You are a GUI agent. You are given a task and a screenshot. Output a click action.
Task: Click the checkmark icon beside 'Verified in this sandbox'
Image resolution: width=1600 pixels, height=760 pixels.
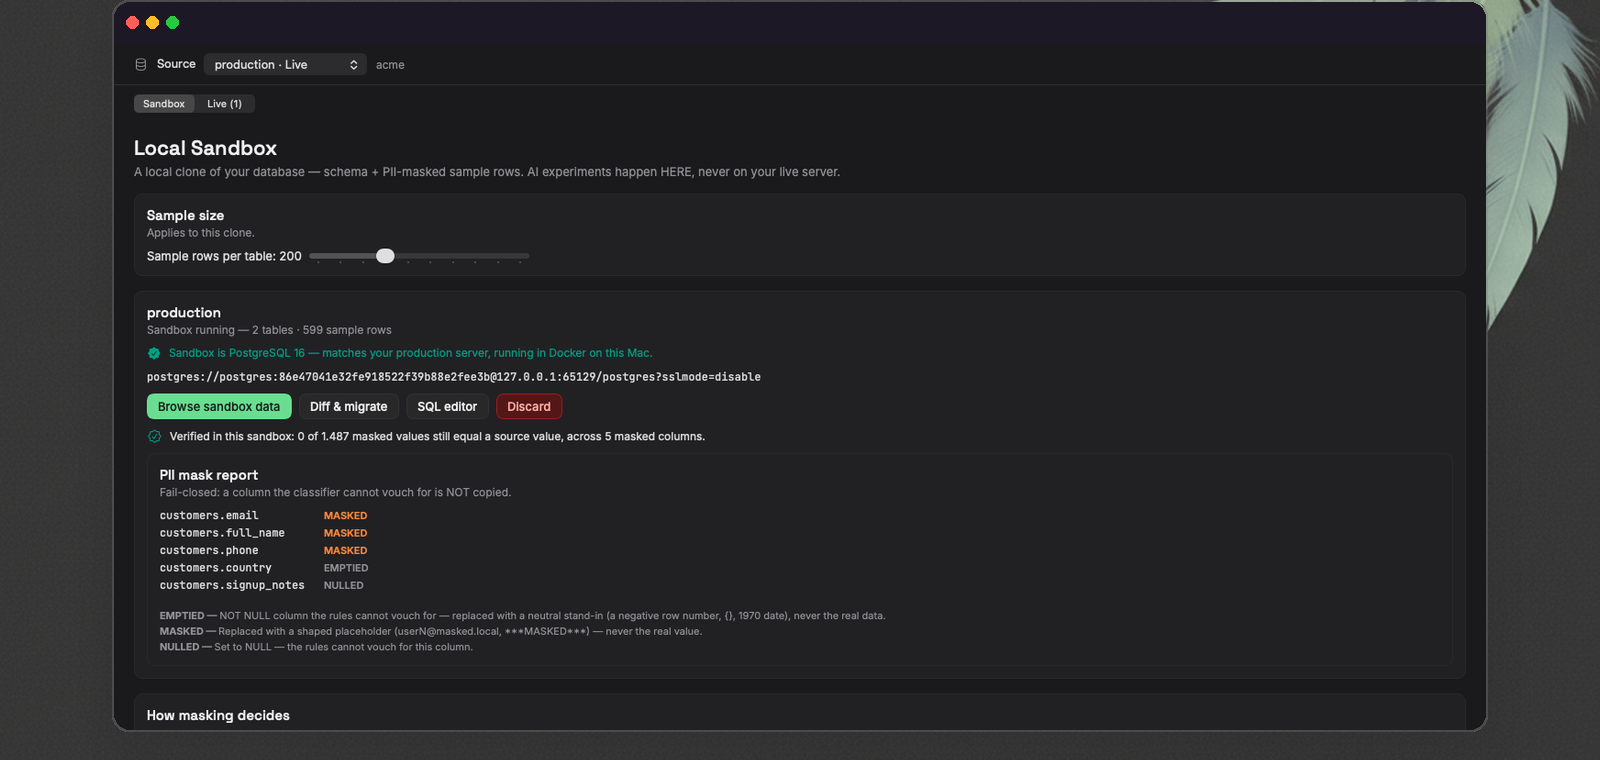(154, 436)
